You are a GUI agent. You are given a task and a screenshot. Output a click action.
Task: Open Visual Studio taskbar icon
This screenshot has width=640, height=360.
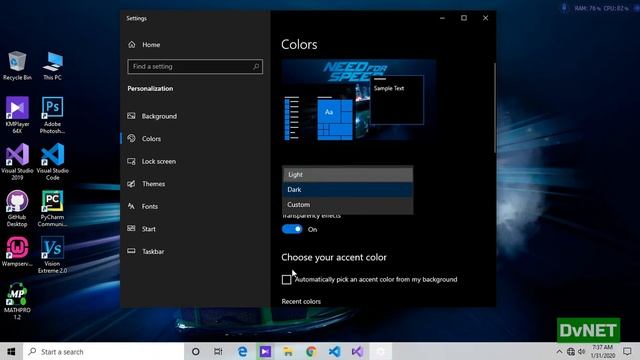(358, 351)
